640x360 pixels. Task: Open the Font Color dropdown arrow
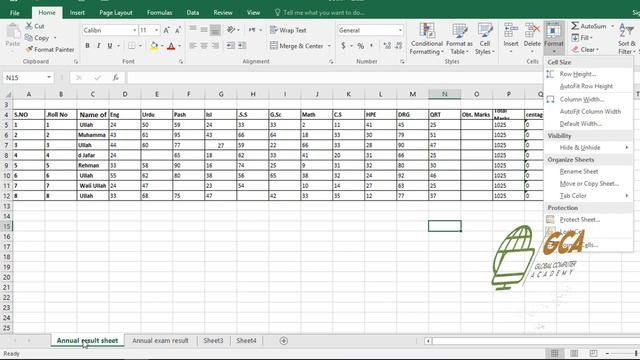pos(180,46)
